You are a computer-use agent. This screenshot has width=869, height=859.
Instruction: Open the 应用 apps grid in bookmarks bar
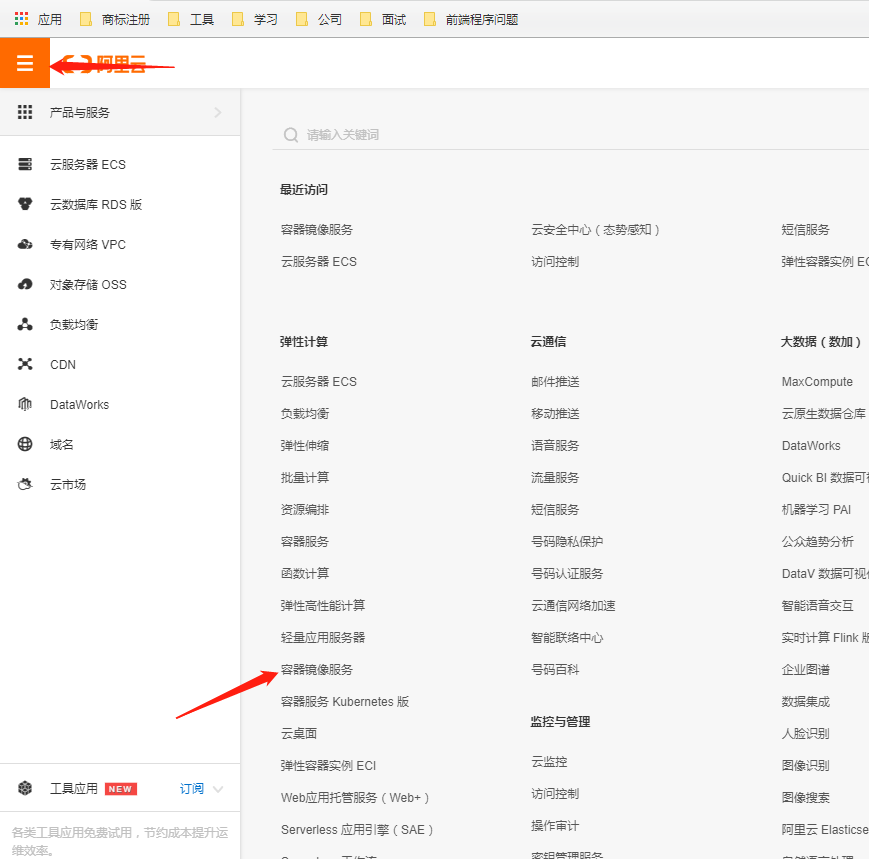(38, 19)
